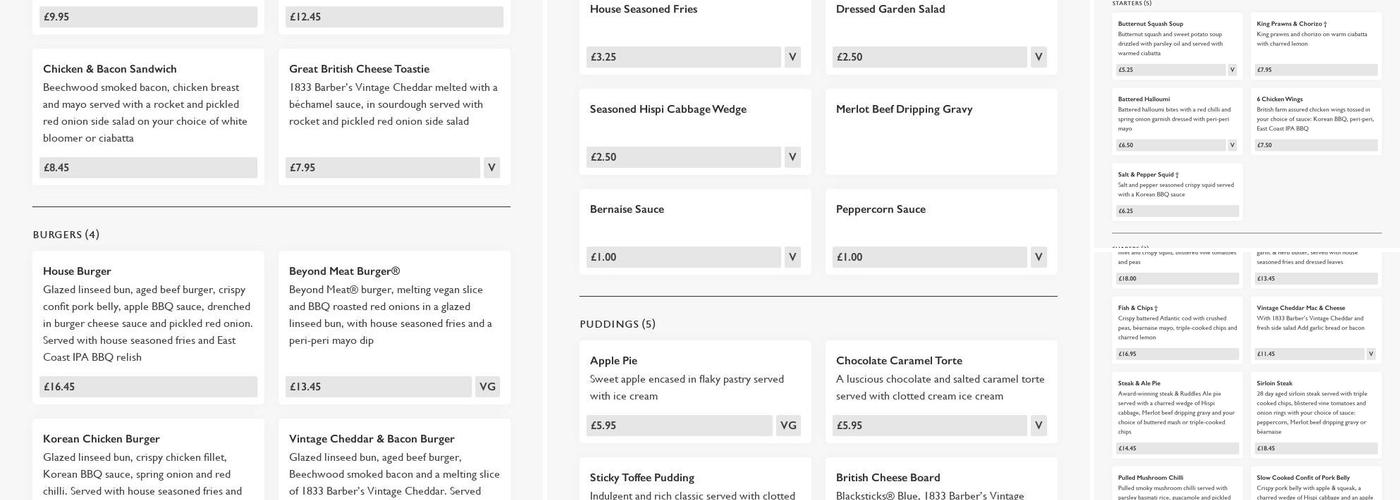This screenshot has width=1400, height=500.
Task: Click the £8.45 Chicken & Bacon Sandwich price
Action: point(148,168)
